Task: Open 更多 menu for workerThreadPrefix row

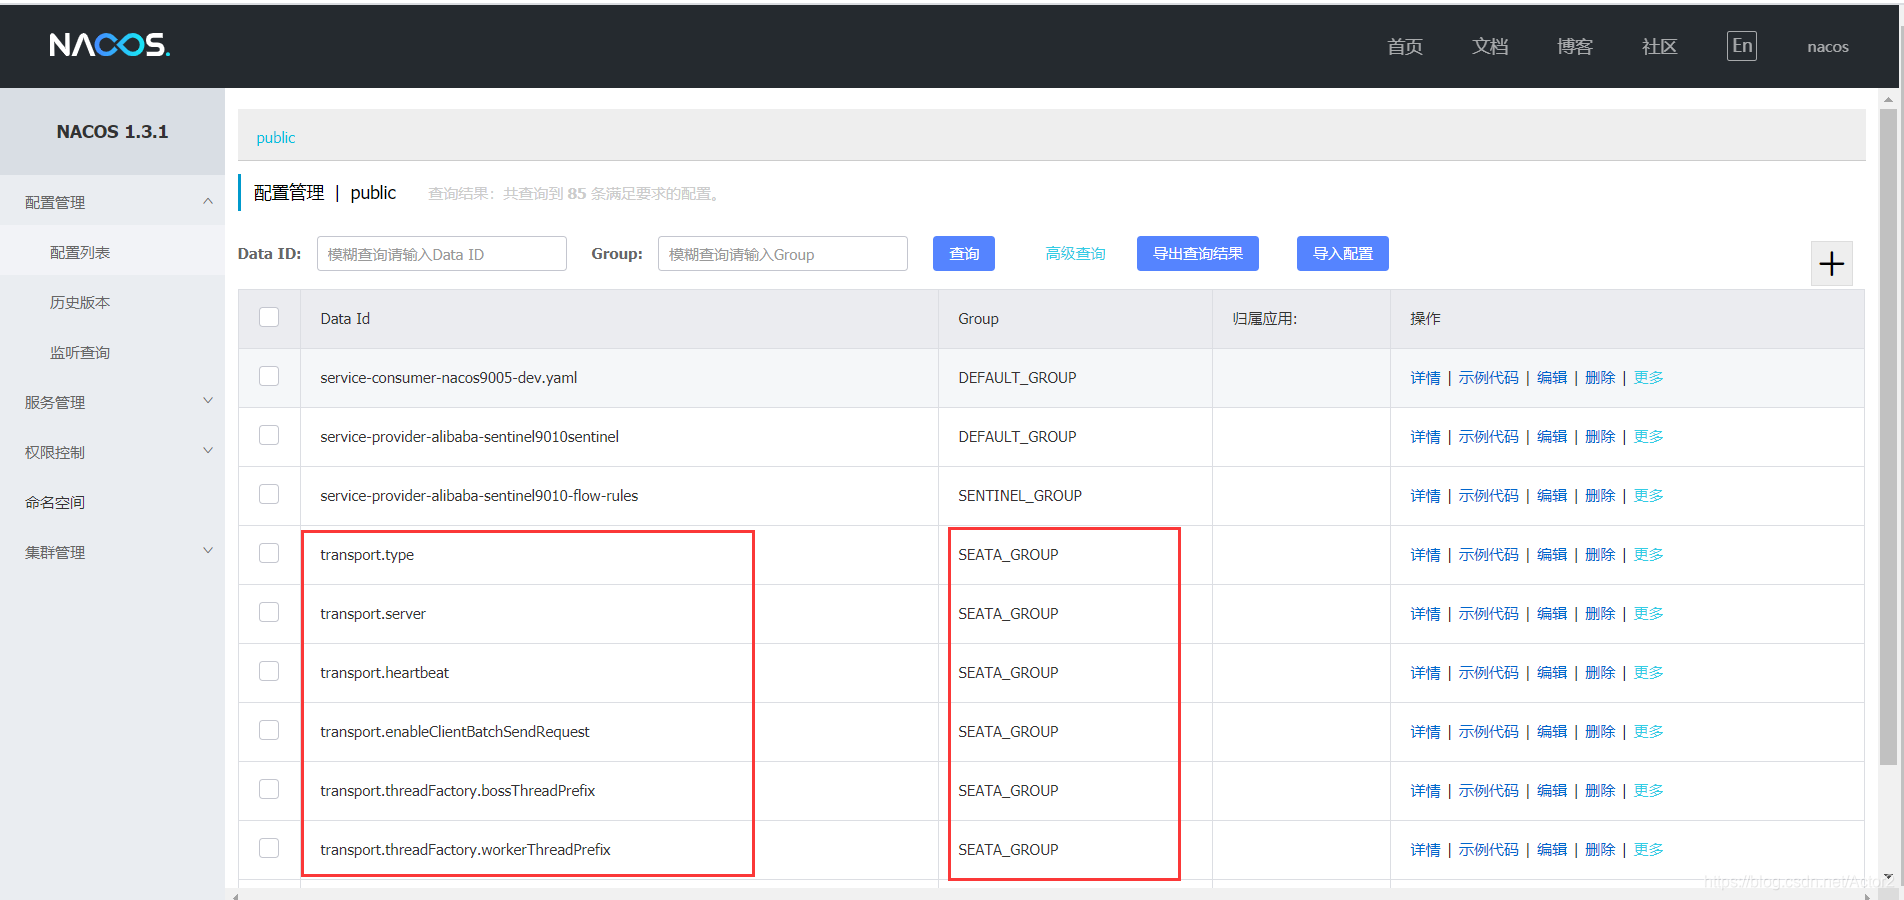Action: (1648, 850)
